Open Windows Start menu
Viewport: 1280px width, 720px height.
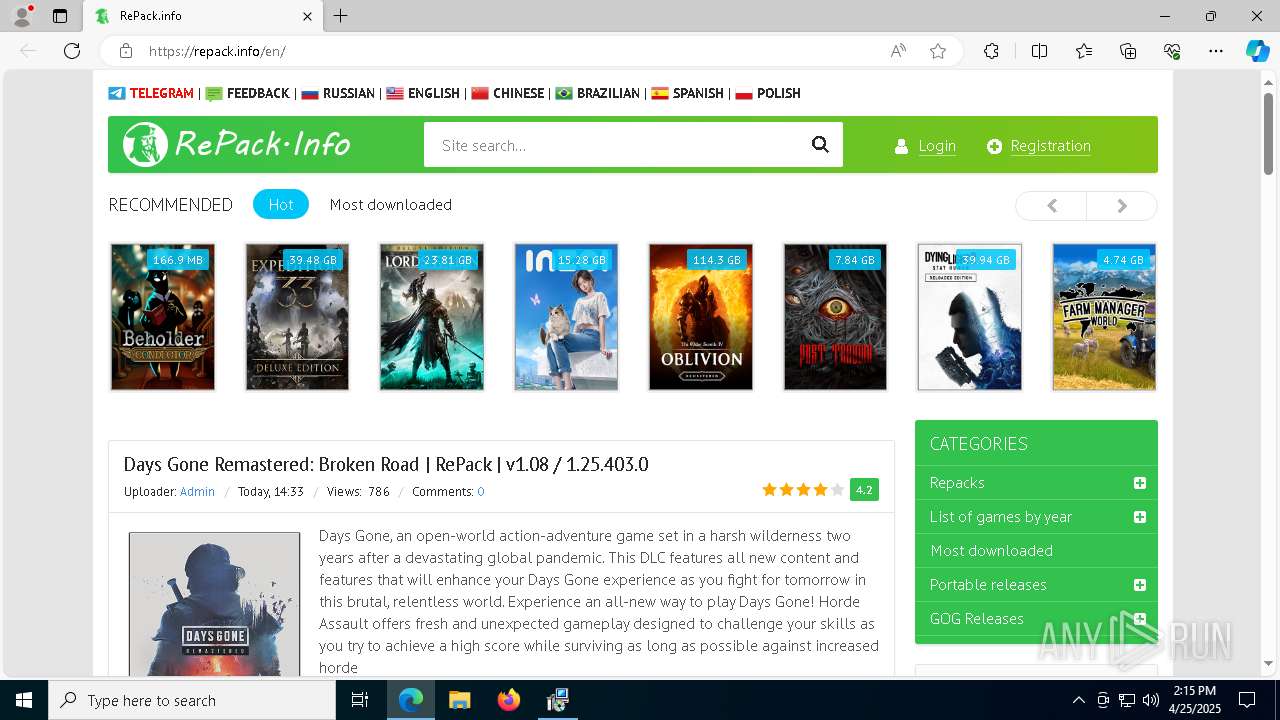point(24,700)
